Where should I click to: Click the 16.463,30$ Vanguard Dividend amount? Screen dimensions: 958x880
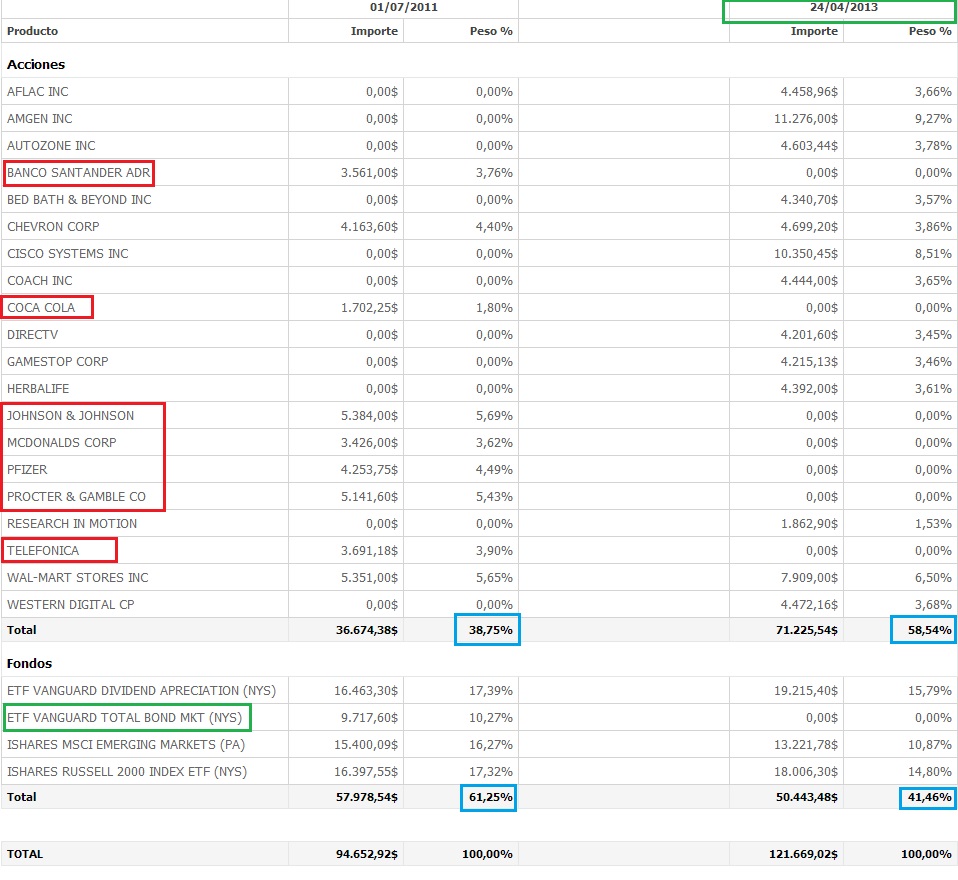(x=366, y=691)
